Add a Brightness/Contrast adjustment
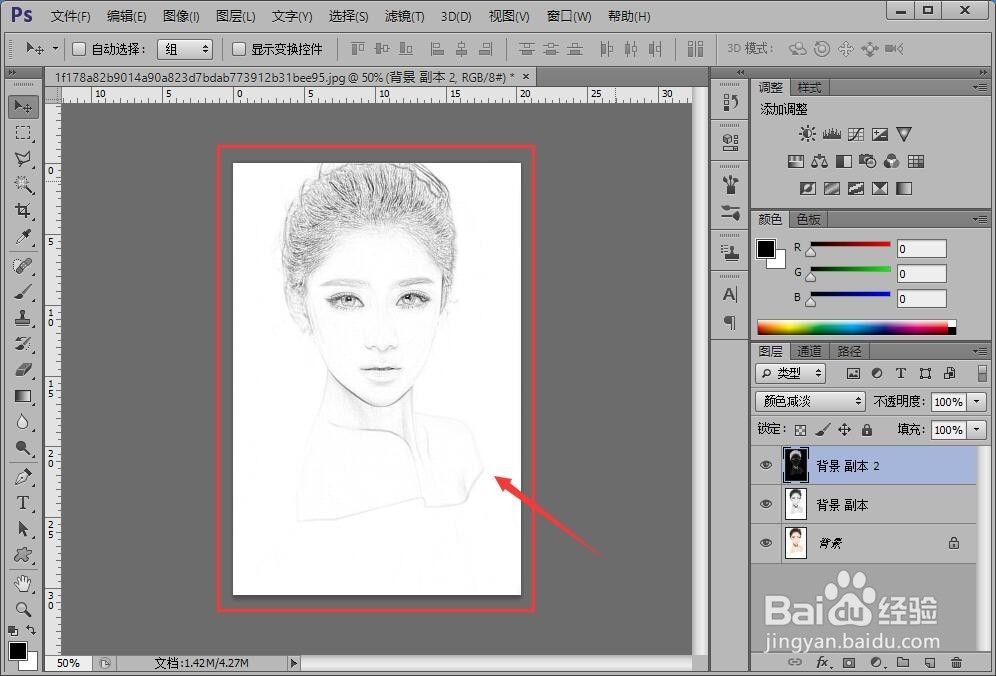Image resolution: width=996 pixels, height=676 pixels. (807, 134)
